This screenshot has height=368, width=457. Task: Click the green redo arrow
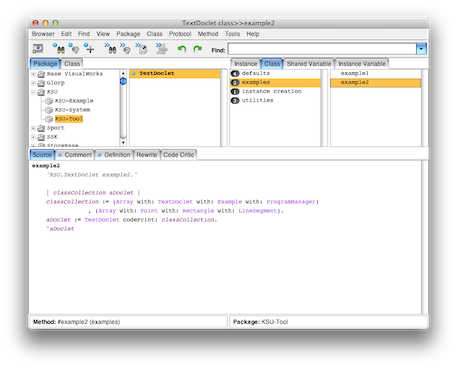[198, 49]
